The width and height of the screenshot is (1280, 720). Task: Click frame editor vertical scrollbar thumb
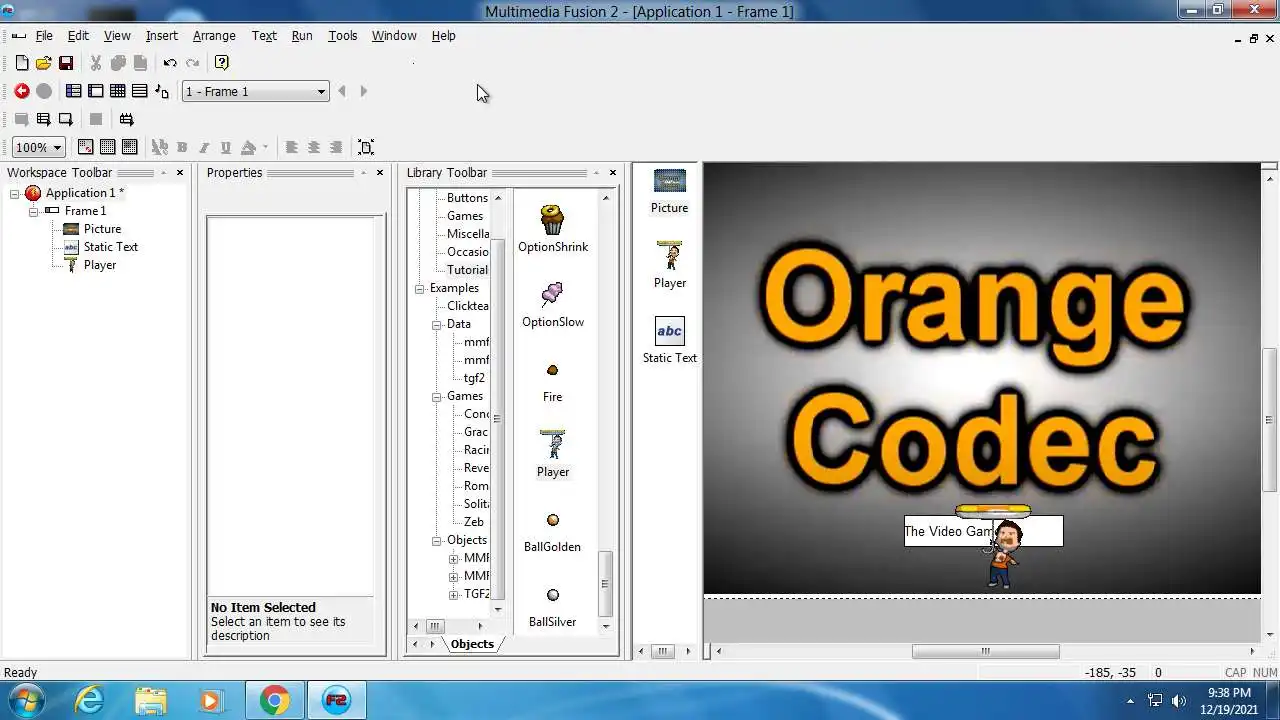(1270, 418)
